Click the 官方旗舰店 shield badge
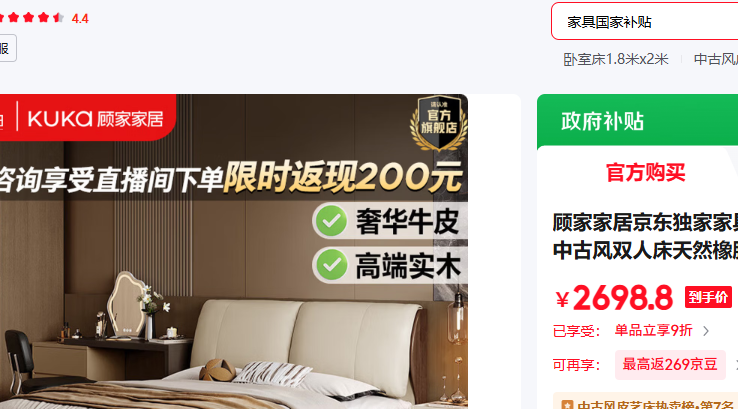This screenshot has height=409, width=738. (438, 123)
